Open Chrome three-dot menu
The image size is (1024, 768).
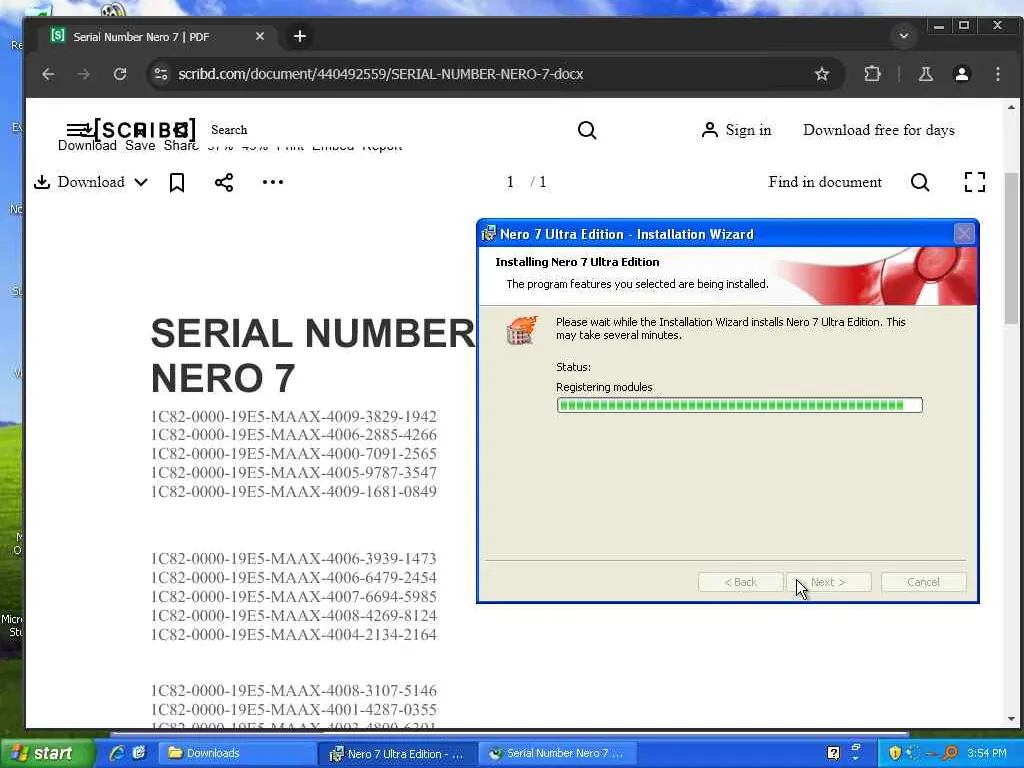click(997, 74)
